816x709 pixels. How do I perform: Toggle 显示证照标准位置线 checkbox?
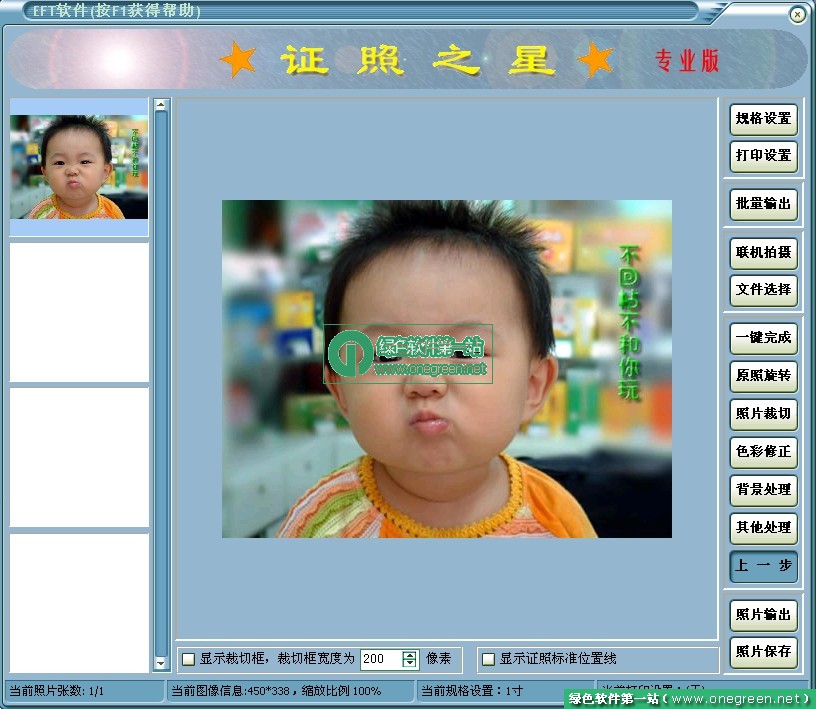[x=488, y=659]
